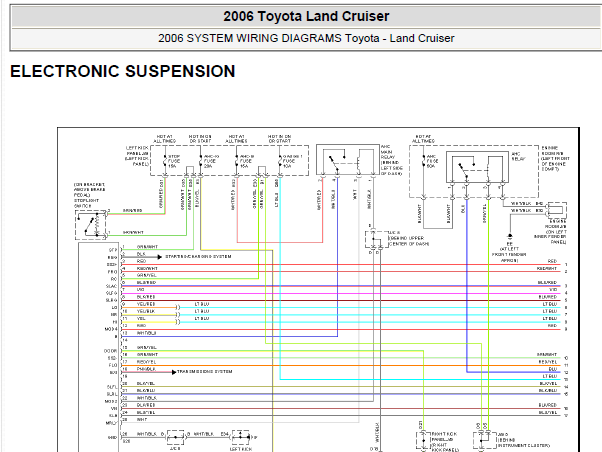Click the 'AHC FUSE 50A' label
Screen dimensions: 602x452
(x=432, y=161)
